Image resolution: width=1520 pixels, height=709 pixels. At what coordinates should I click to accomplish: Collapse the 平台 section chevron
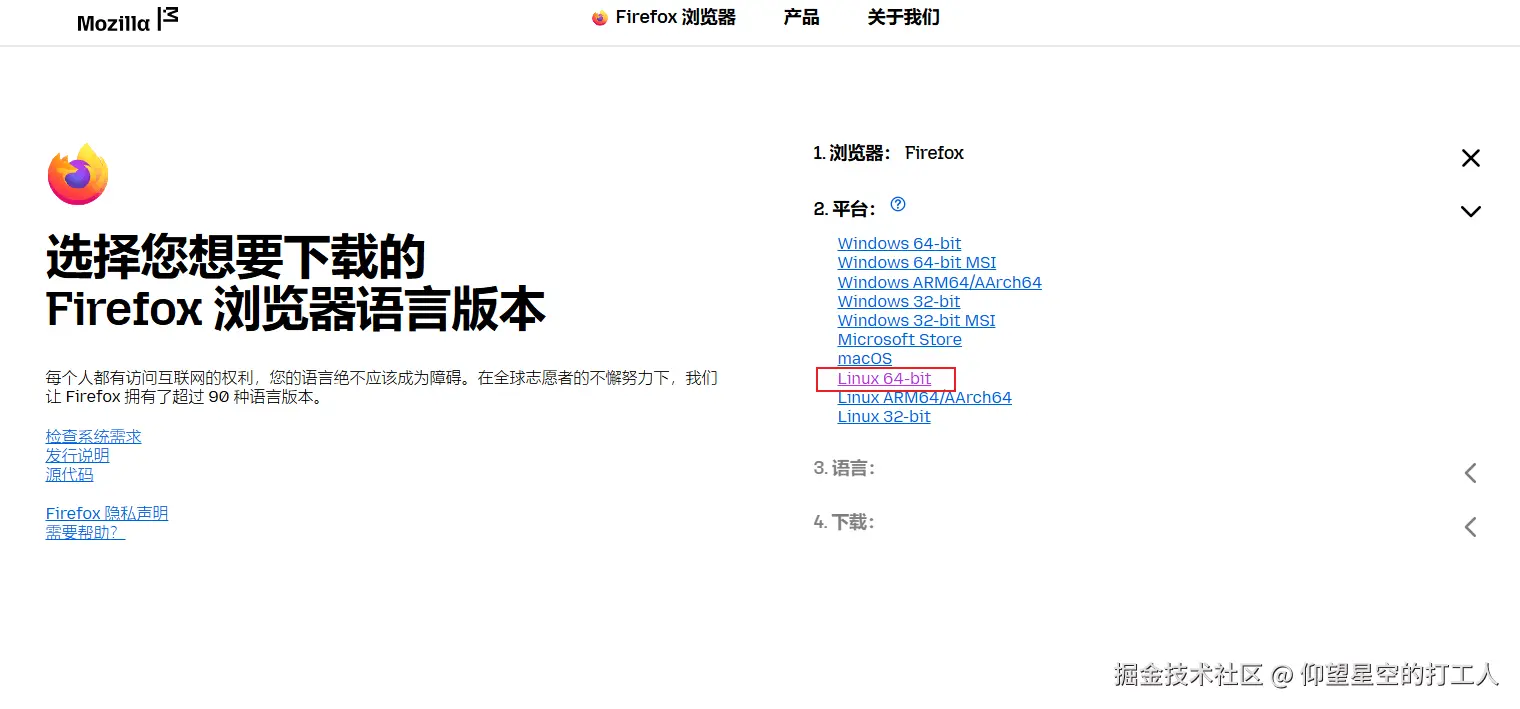point(1470,211)
